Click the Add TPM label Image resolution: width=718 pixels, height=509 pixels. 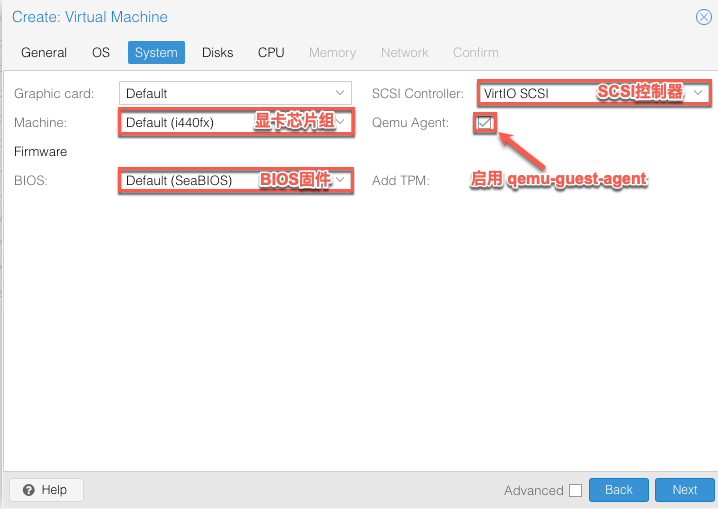(401, 181)
